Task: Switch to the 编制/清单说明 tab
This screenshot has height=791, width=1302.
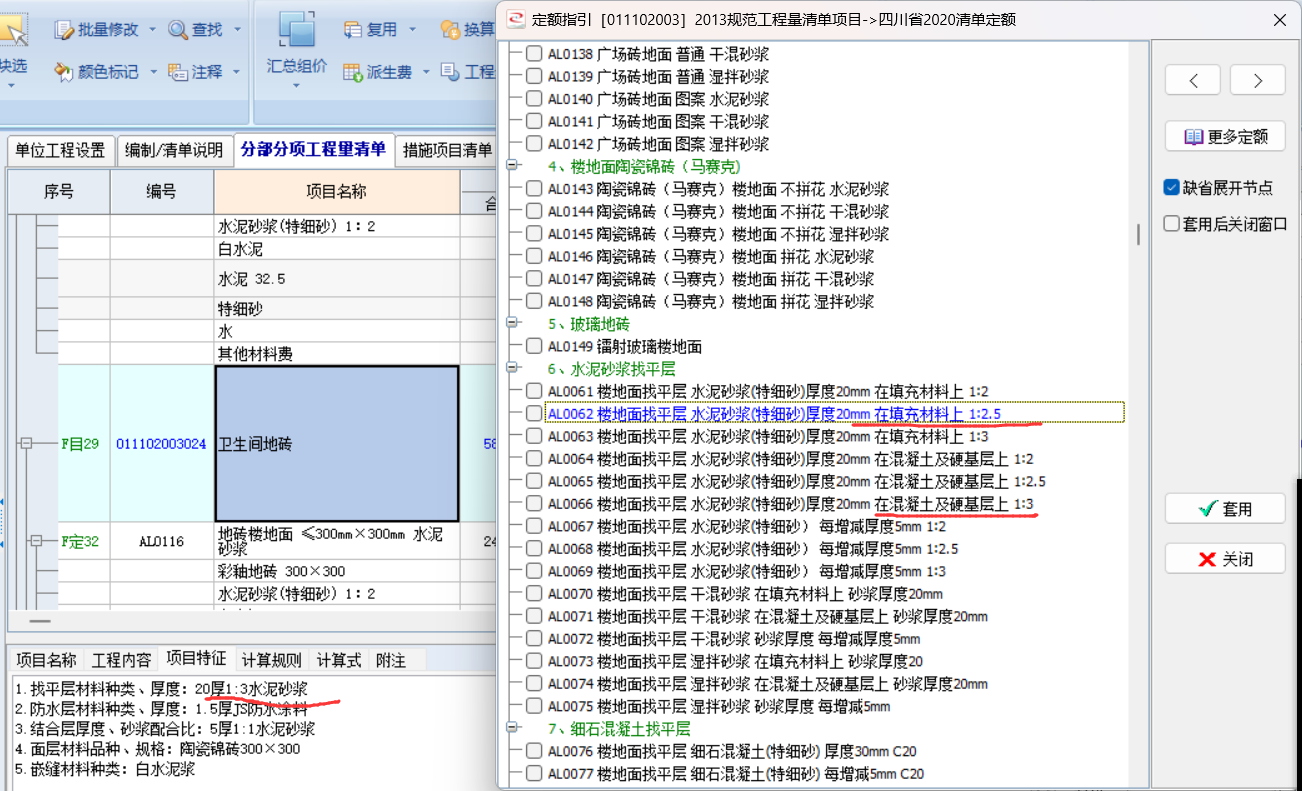Action: [173, 150]
